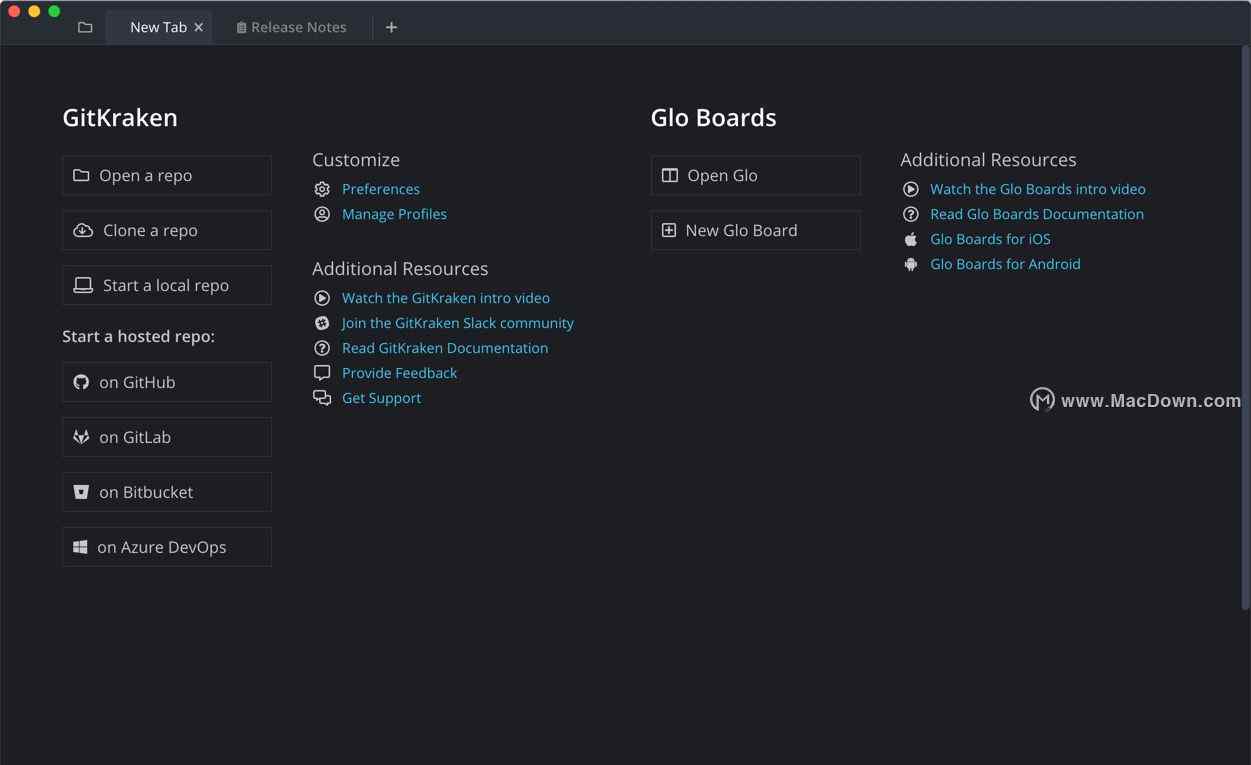Click the Provide Feedback link

(400, 373)
